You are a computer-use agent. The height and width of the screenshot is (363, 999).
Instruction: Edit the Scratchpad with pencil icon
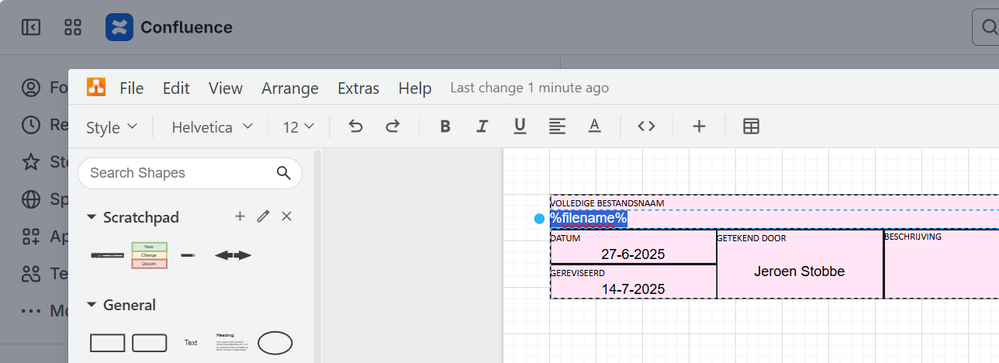click(263, 217)
